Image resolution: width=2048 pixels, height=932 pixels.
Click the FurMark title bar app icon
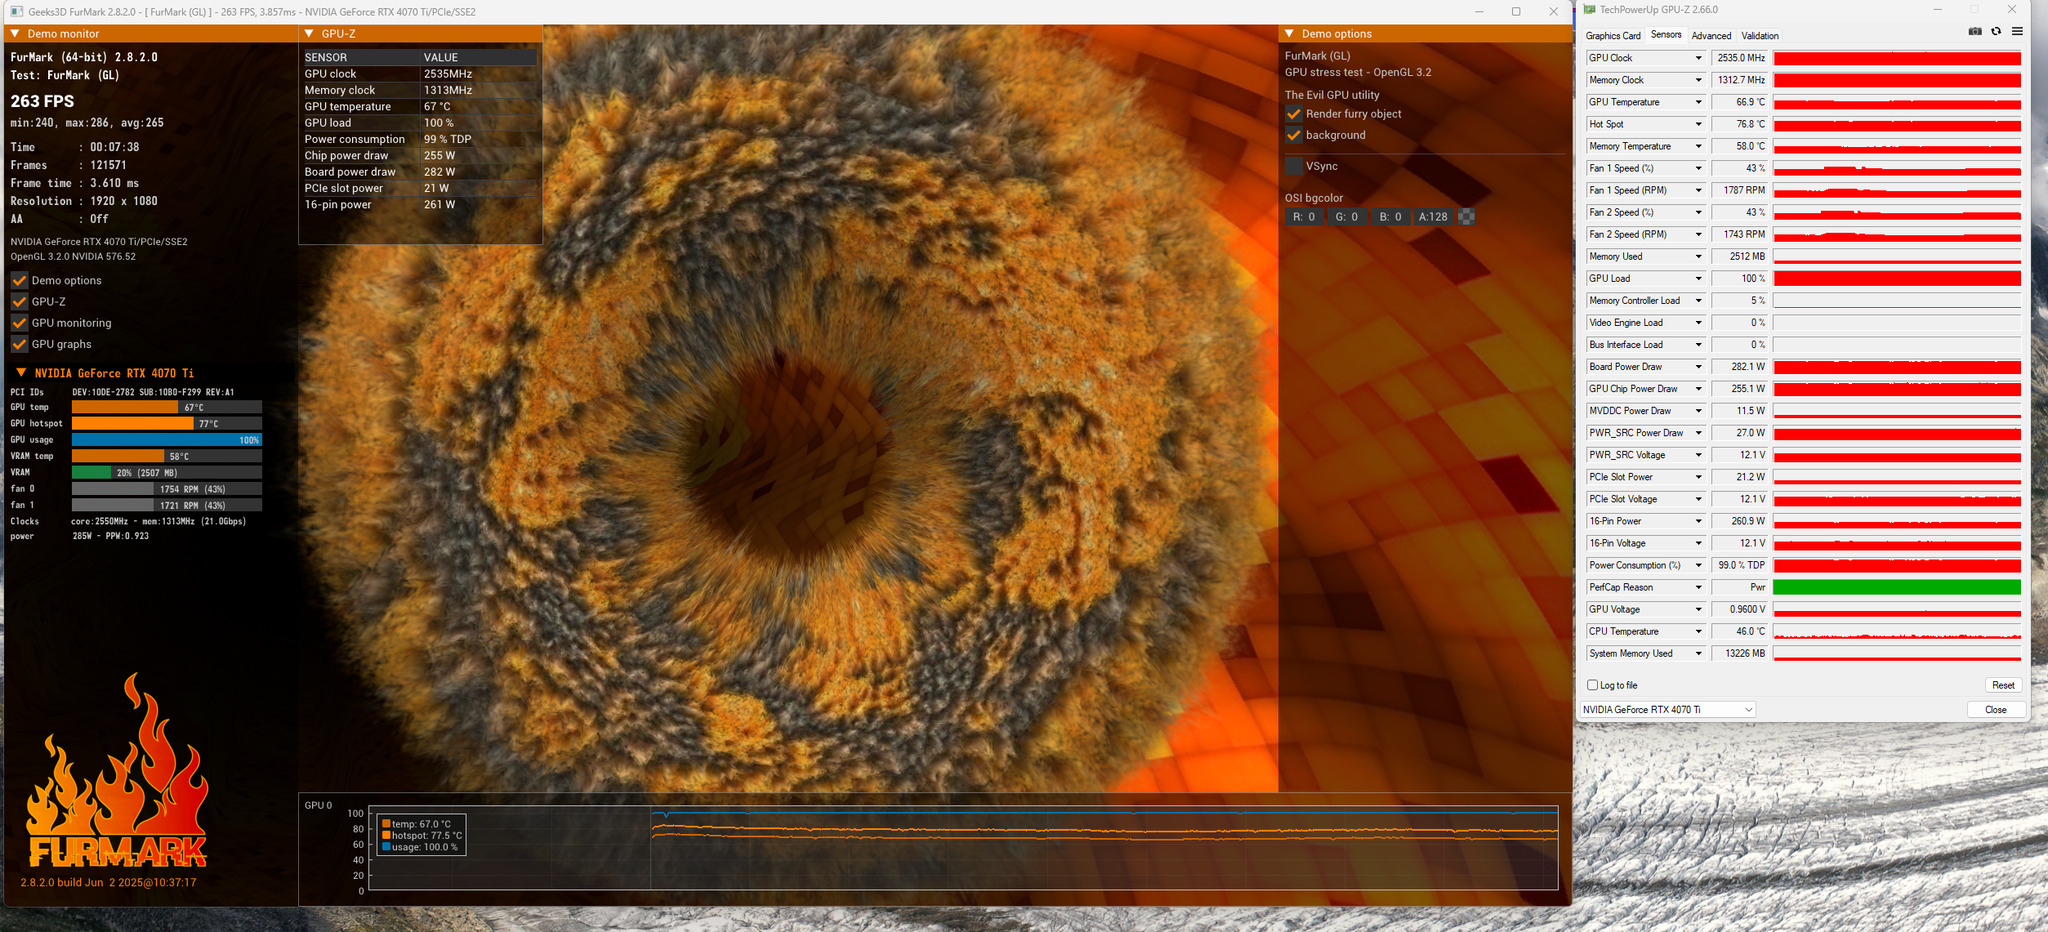(16, 12)
